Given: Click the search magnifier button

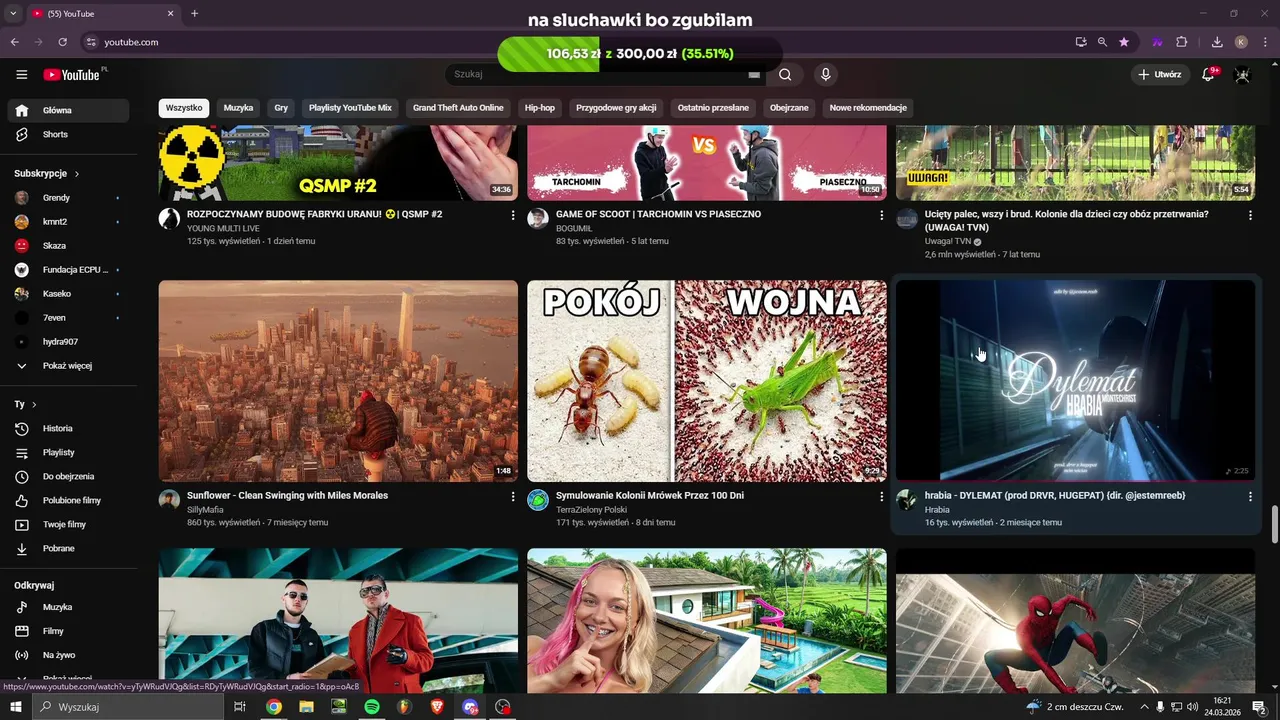Looking at the screenshot, I should [785, 74].
